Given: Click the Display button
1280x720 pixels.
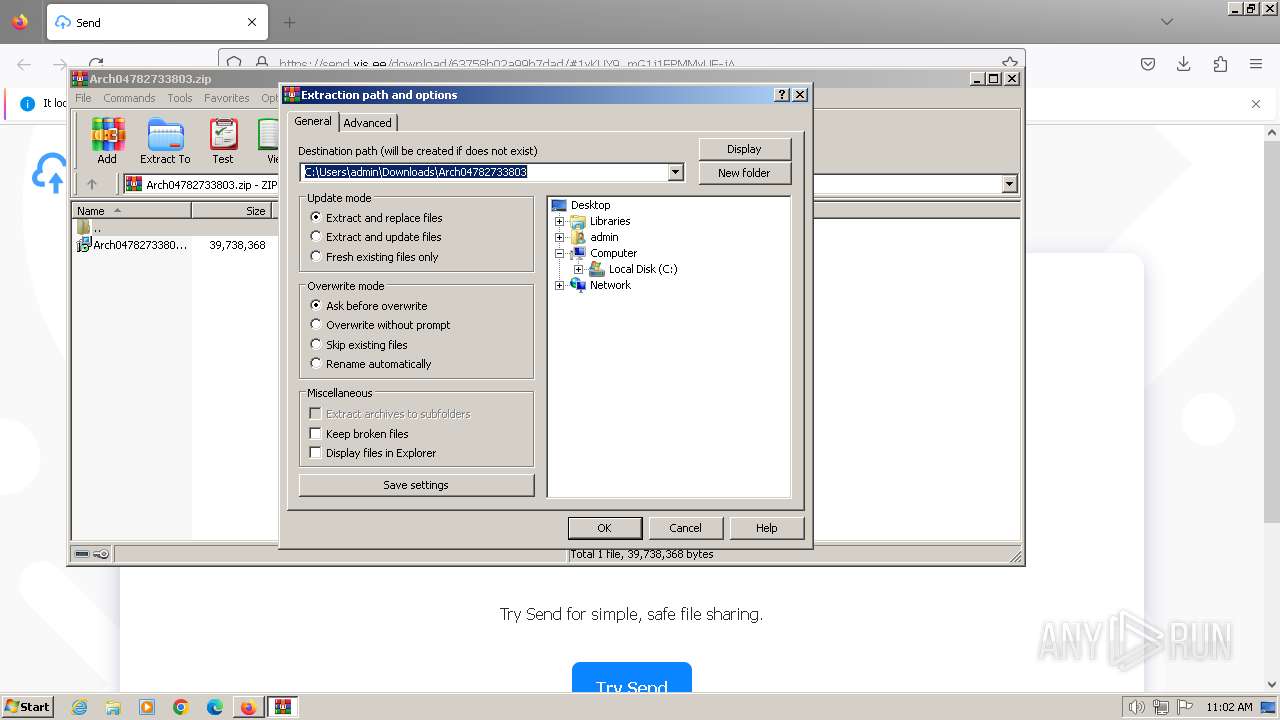Looking at the screenshot, I should (744, 149).
